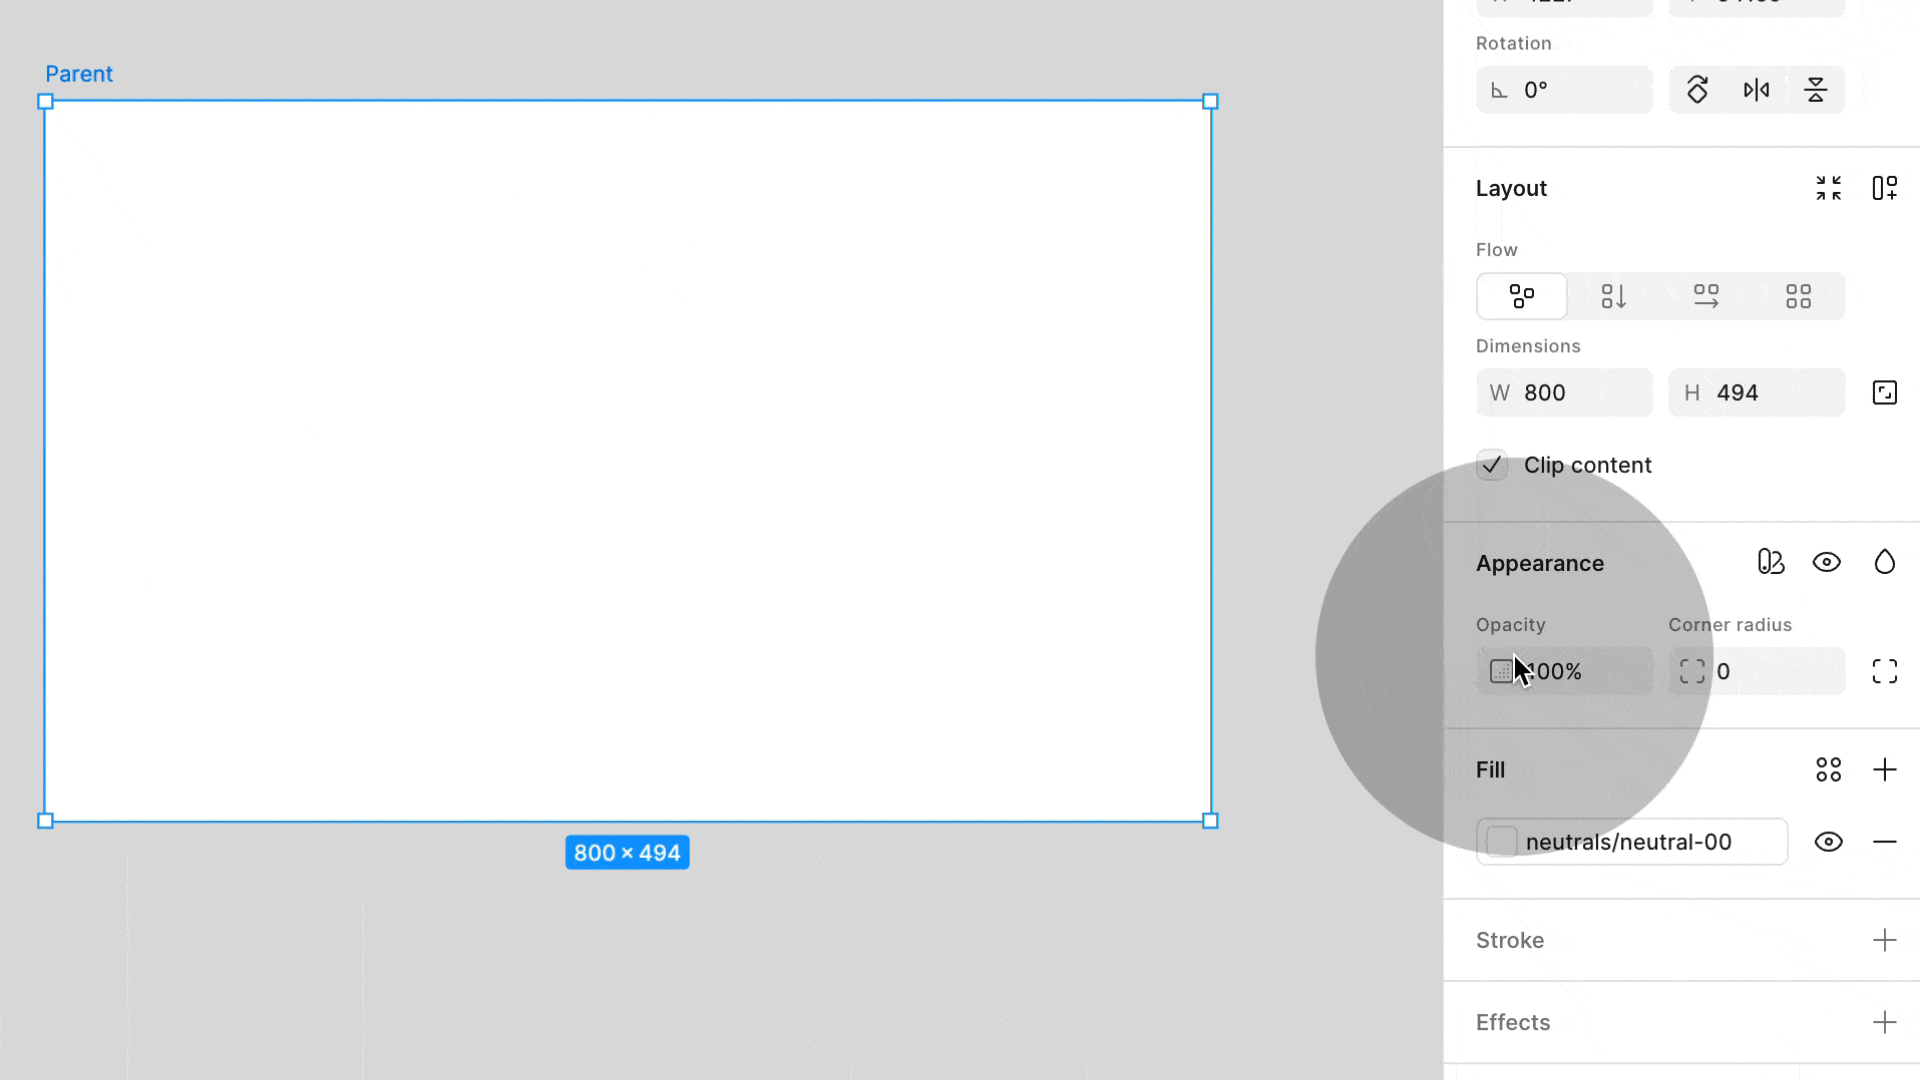1920x1080 pixels.
Task: Select vertical flow layout option
Action: [1613, 296]
